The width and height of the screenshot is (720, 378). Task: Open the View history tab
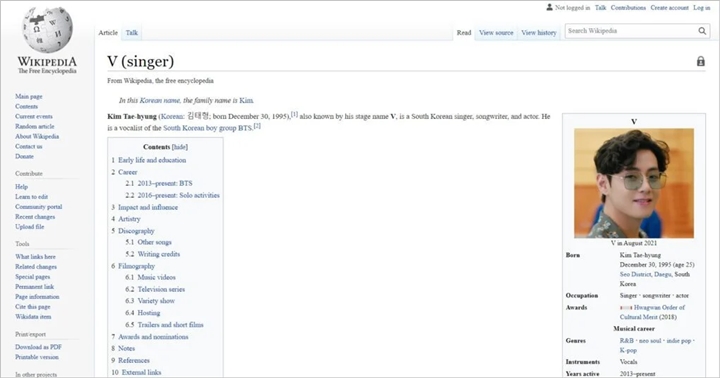(539, 33)
